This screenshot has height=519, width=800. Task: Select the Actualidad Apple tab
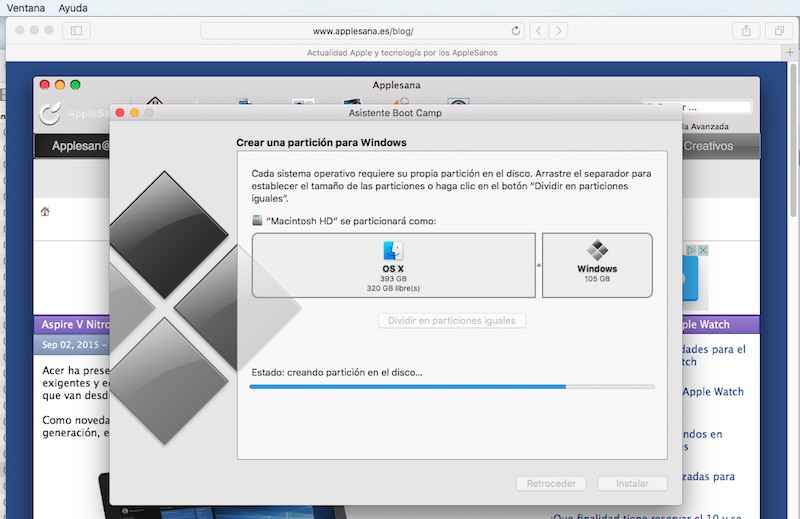click(402, 53)
